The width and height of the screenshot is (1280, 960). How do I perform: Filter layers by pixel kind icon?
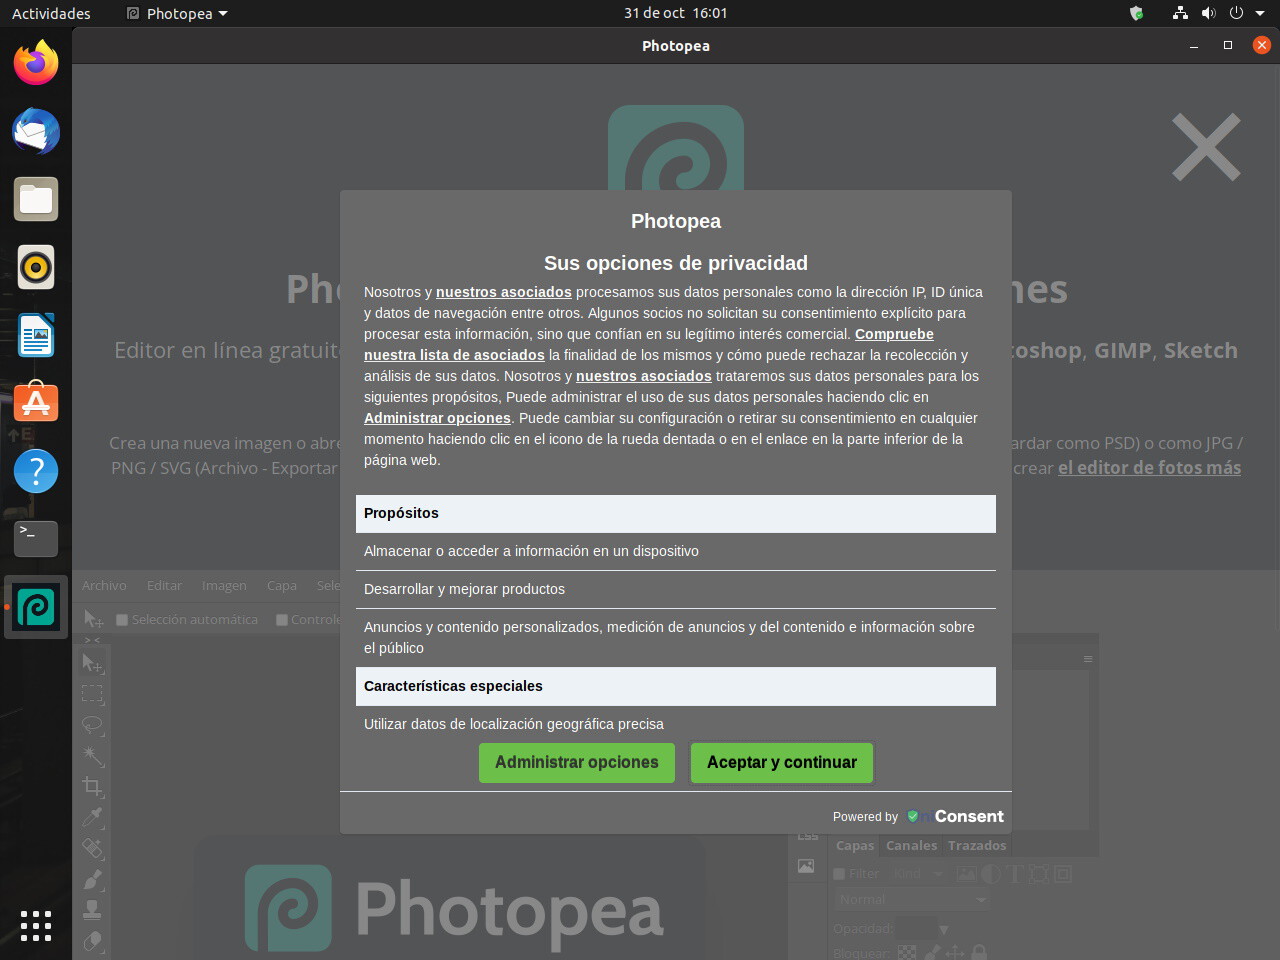(966, 873)
